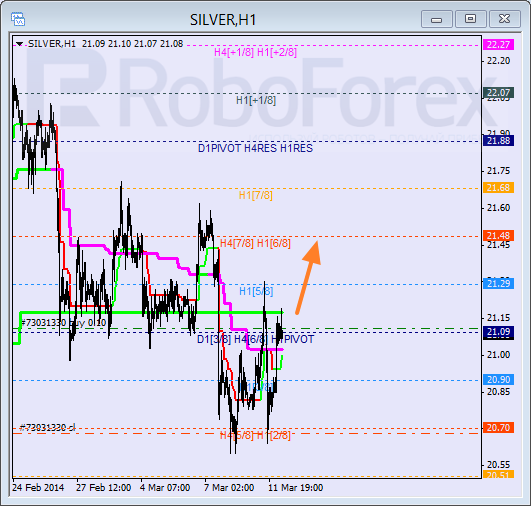Viewport: 531px width, 506px height.
Task: Click the orange 21.68 price tag
Action: [498, 187]
